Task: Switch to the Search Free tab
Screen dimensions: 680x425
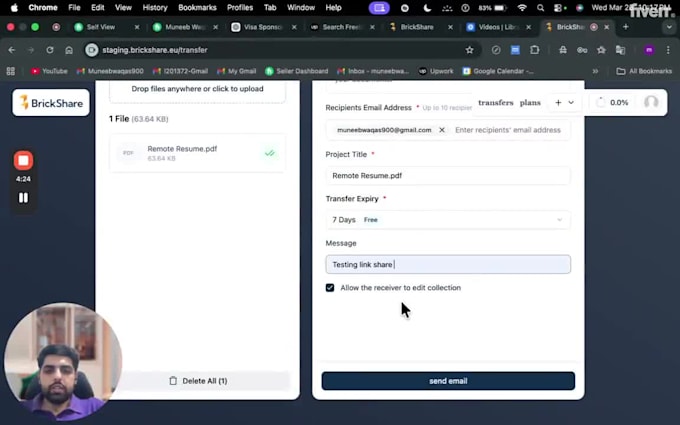Action: point(341,27)
